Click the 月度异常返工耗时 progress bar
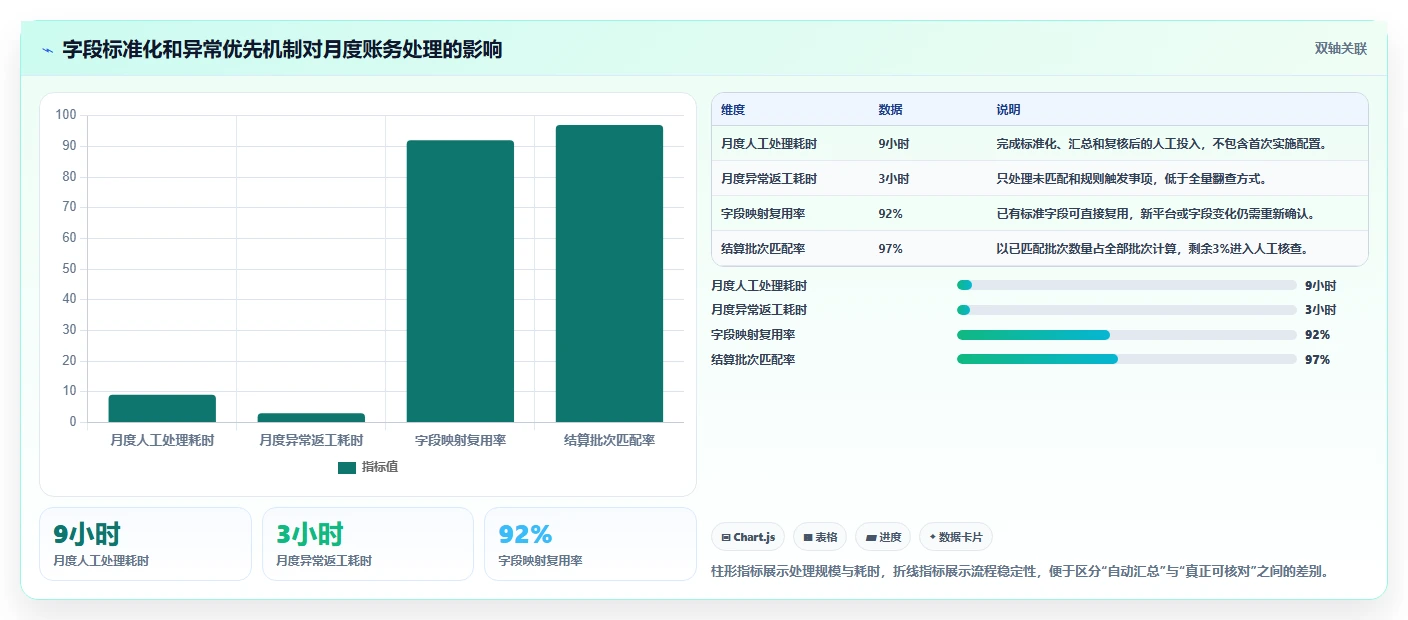 click(x=1127, y=310)
